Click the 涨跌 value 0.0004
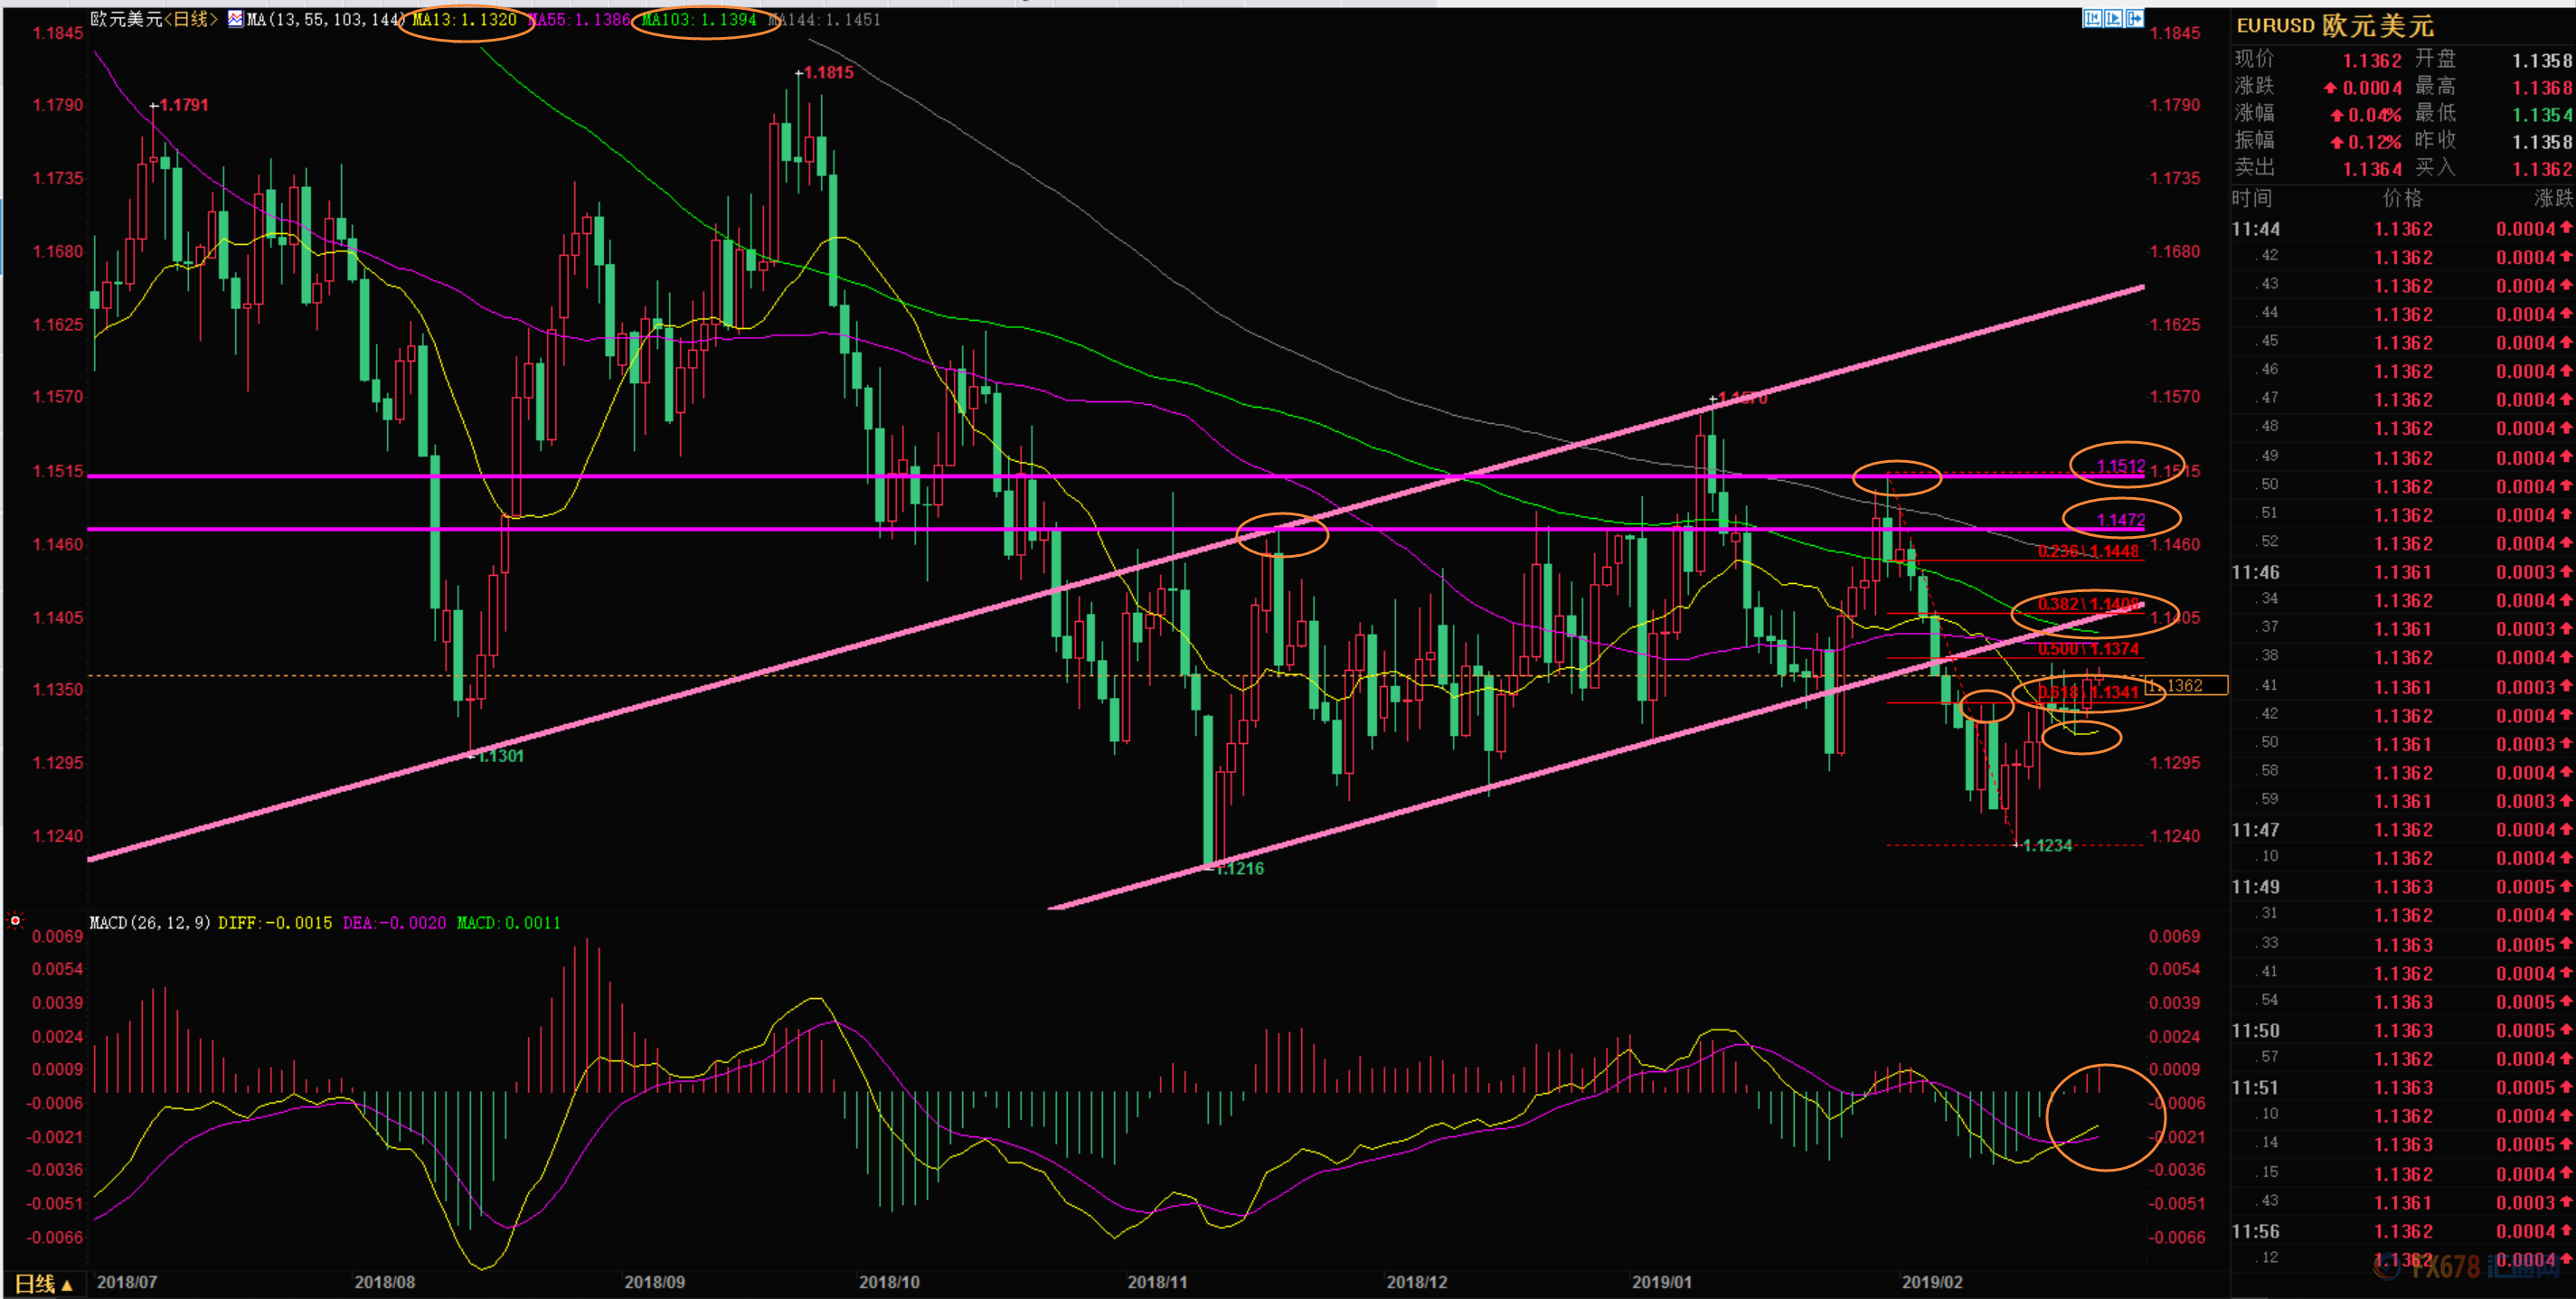This screenshot has height=1299, width=2576. click(2372, 88)
